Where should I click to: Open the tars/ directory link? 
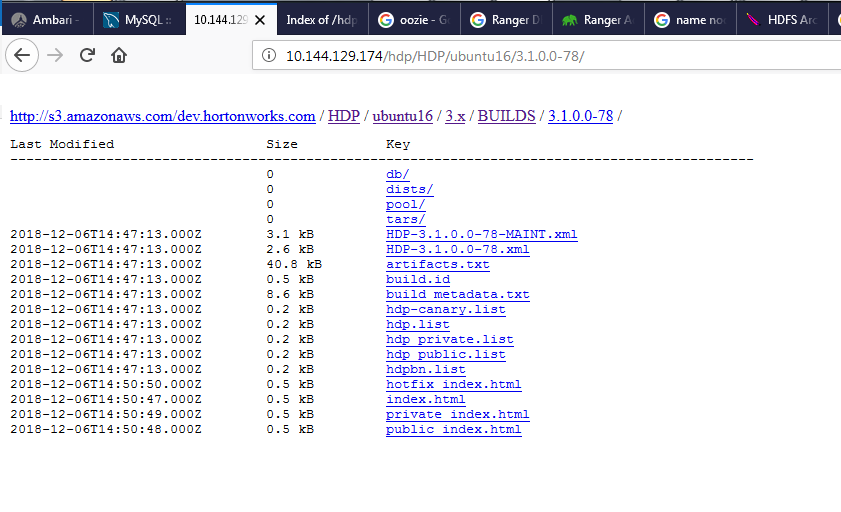click(405, 219)
